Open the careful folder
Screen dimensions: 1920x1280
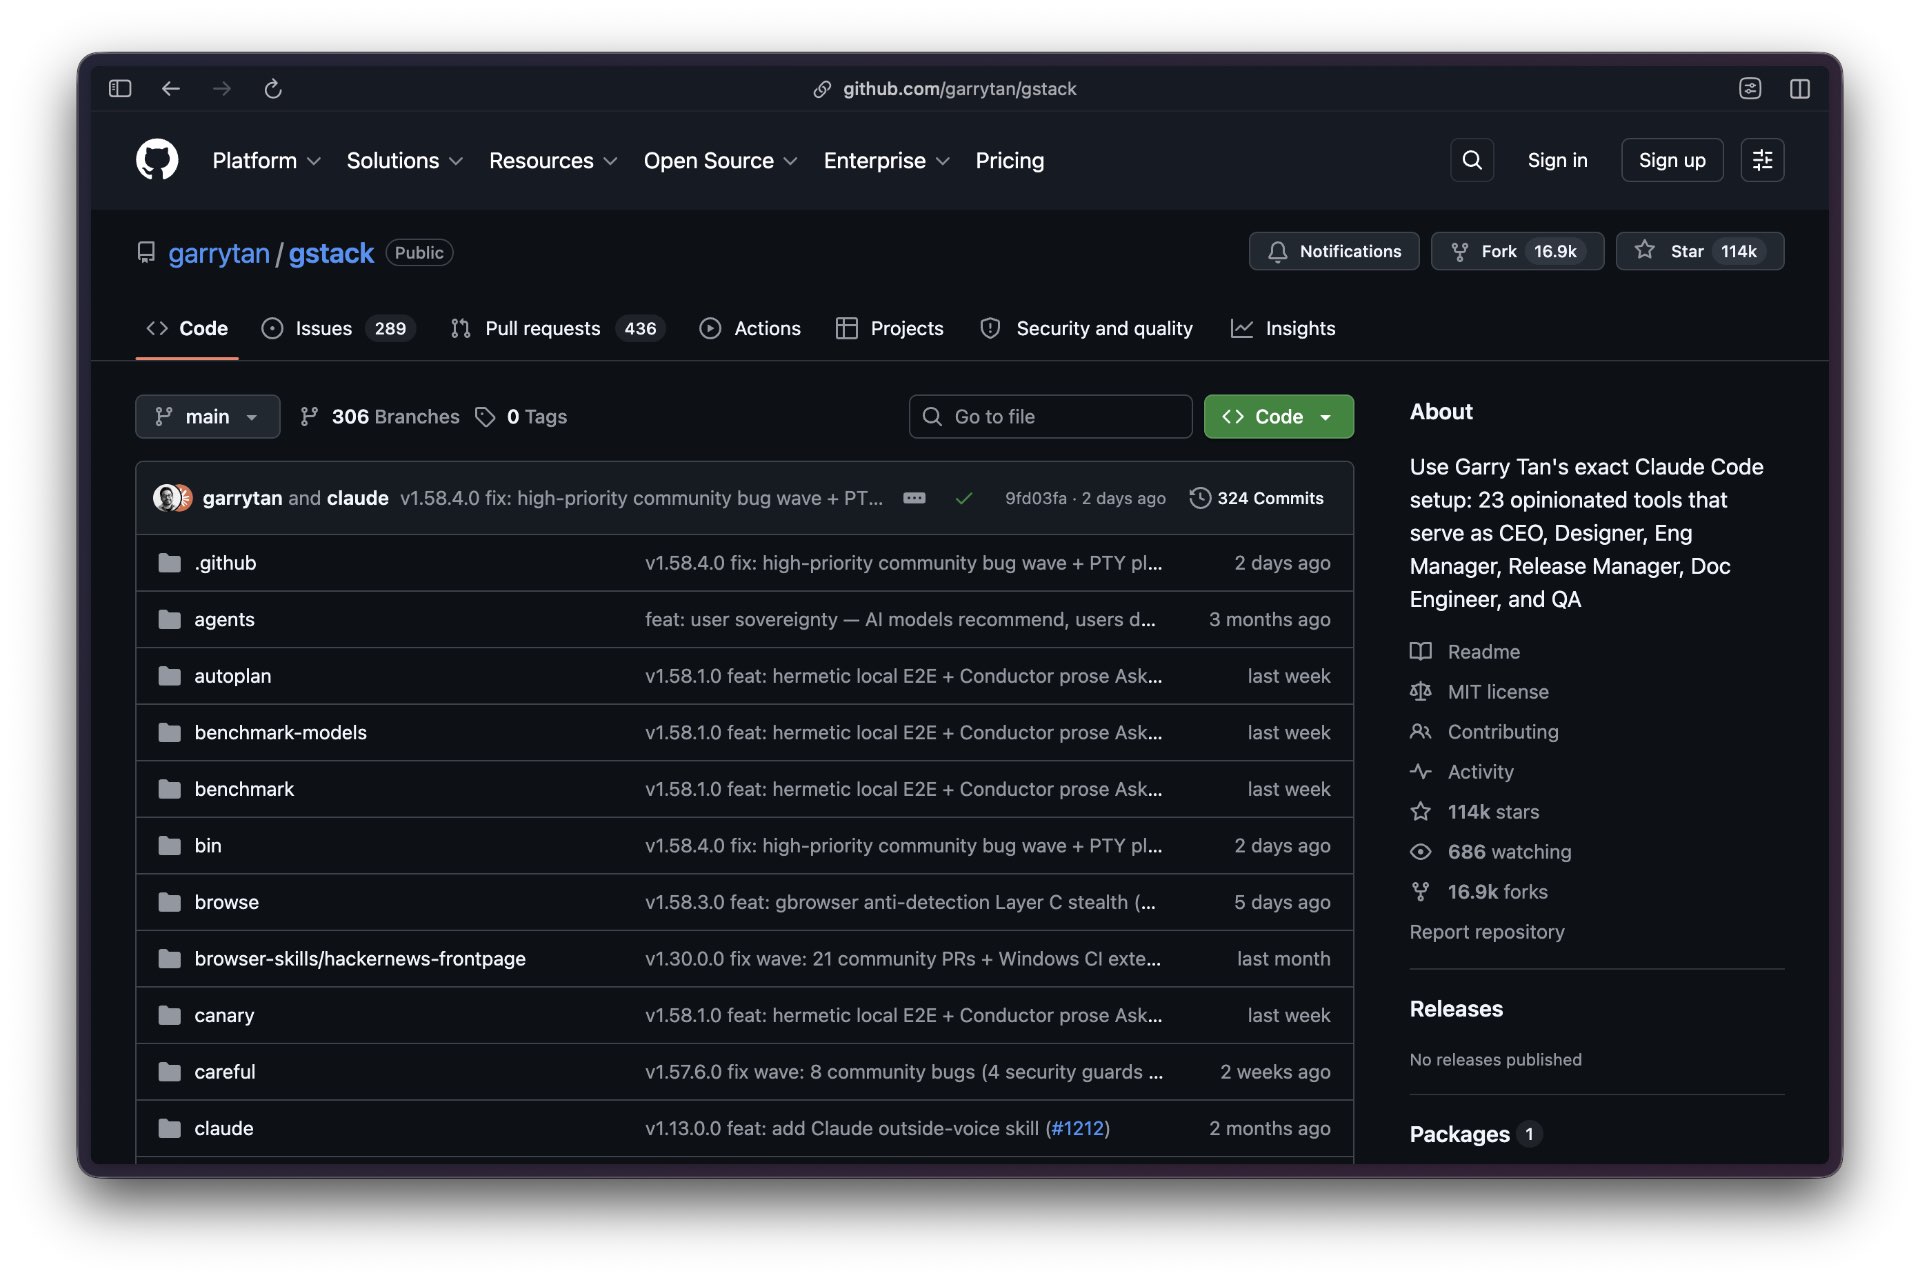pyautogui.click(x=225, y=1072)
